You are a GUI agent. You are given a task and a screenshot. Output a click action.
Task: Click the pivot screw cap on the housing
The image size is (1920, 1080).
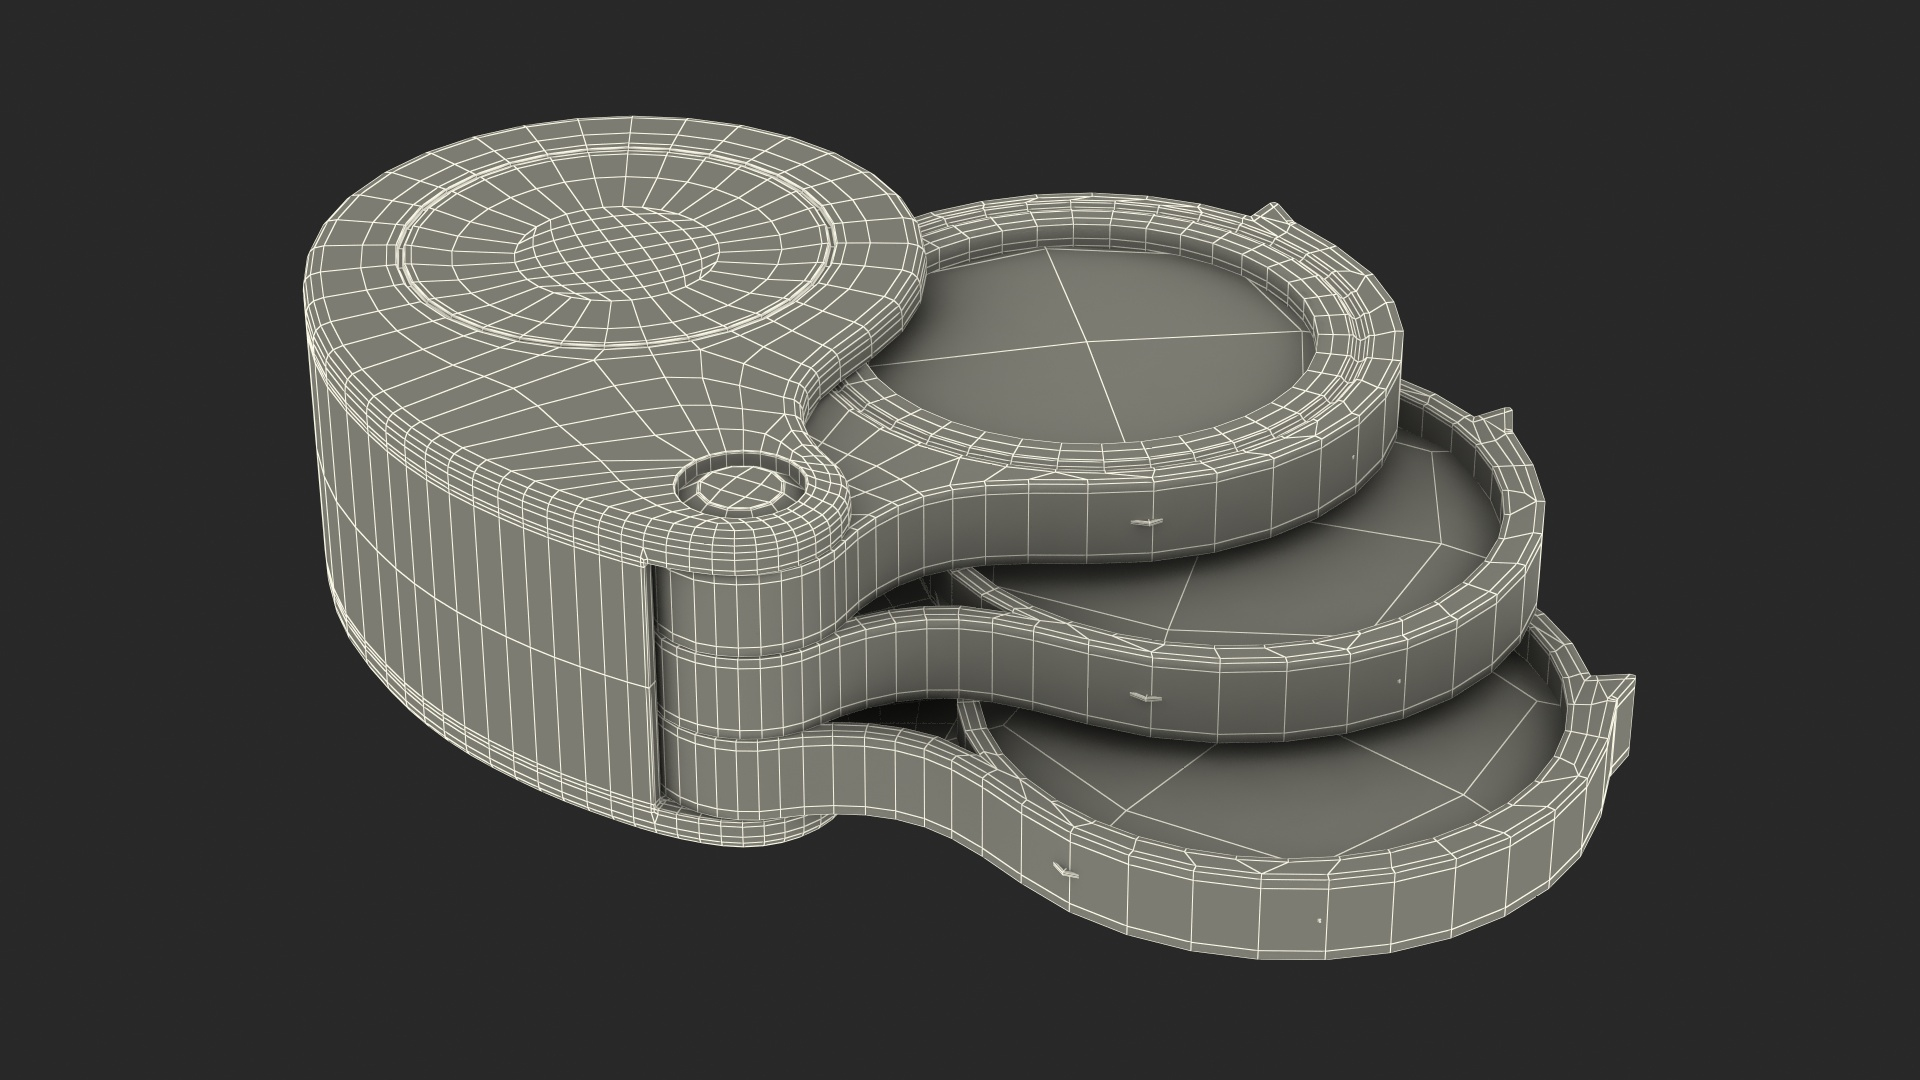pyautogui.click(x=741, y=489)
